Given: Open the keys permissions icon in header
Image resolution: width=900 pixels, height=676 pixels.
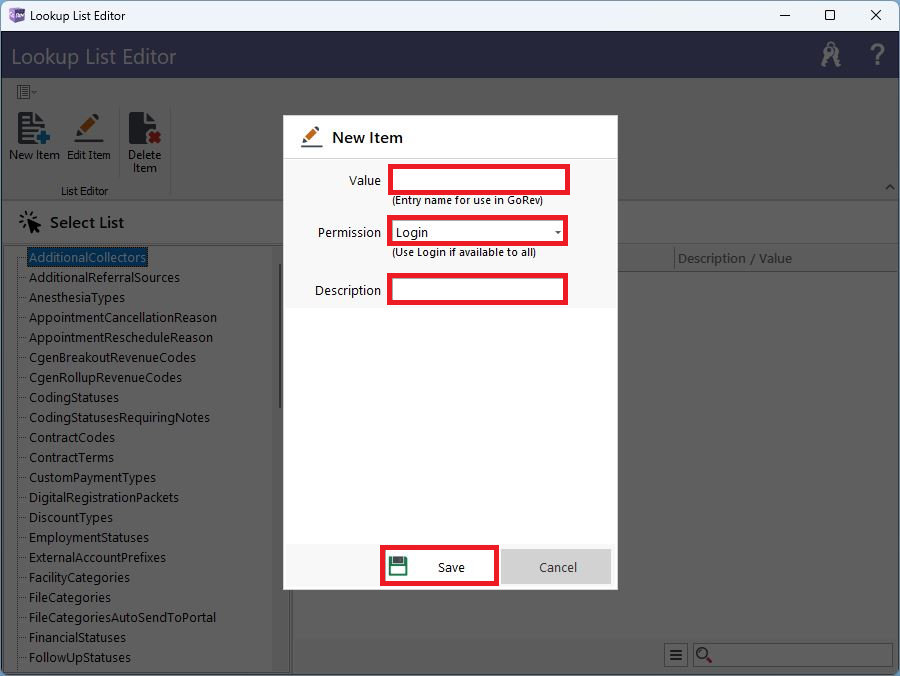Looking at the screenshot, I should [831, 55].
